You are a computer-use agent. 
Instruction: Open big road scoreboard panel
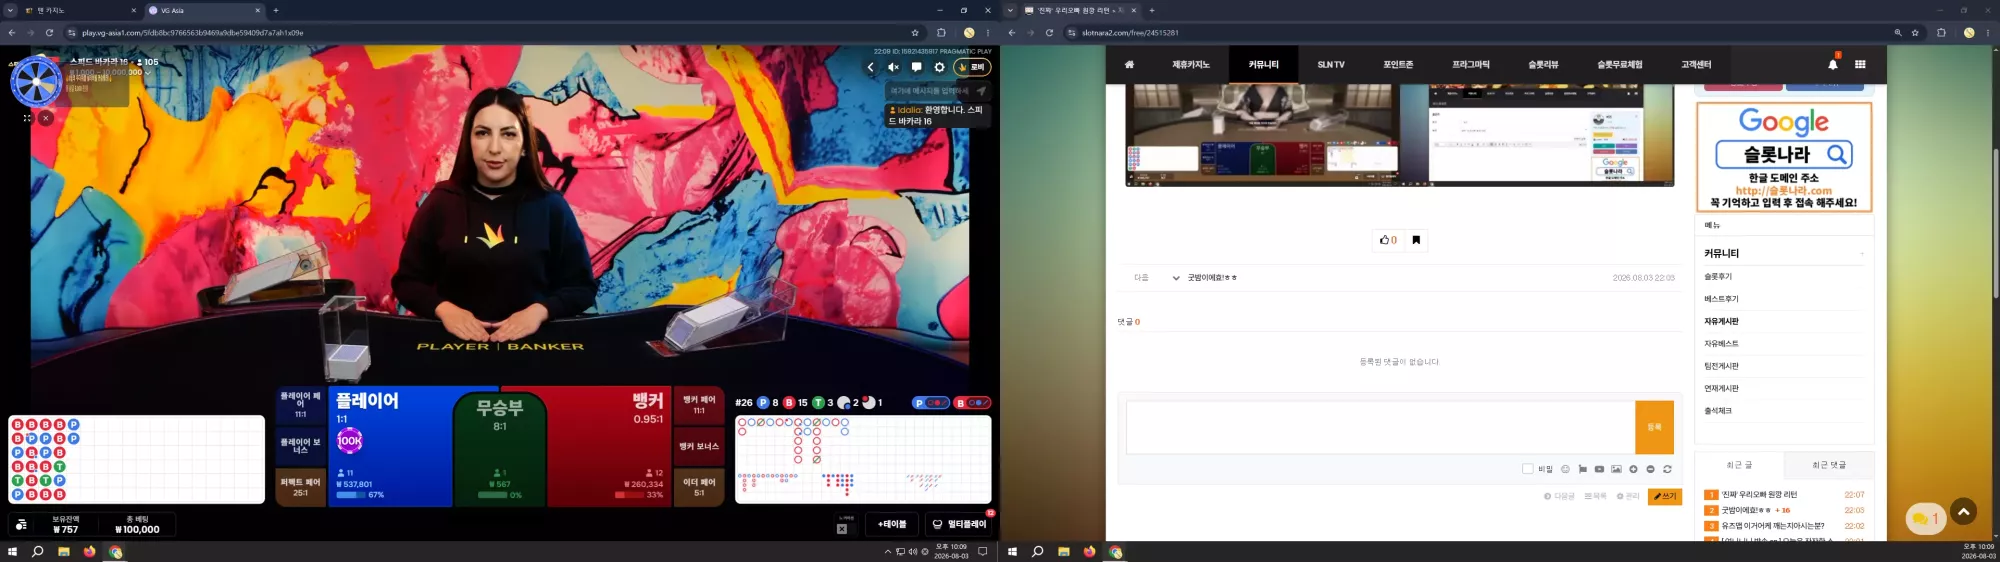point(863,459)
